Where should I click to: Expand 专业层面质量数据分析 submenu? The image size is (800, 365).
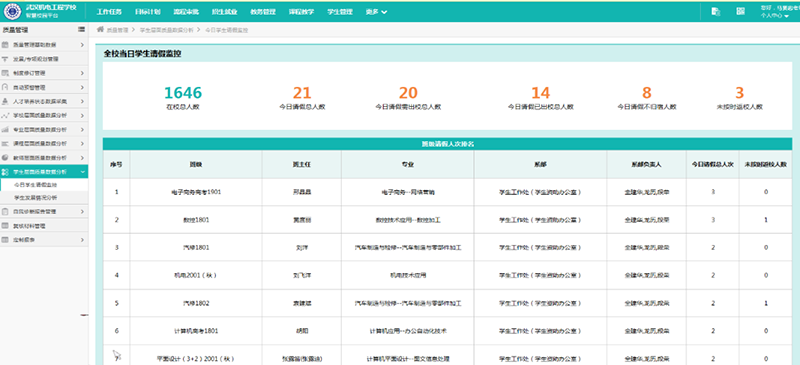[x=44, y=130]
